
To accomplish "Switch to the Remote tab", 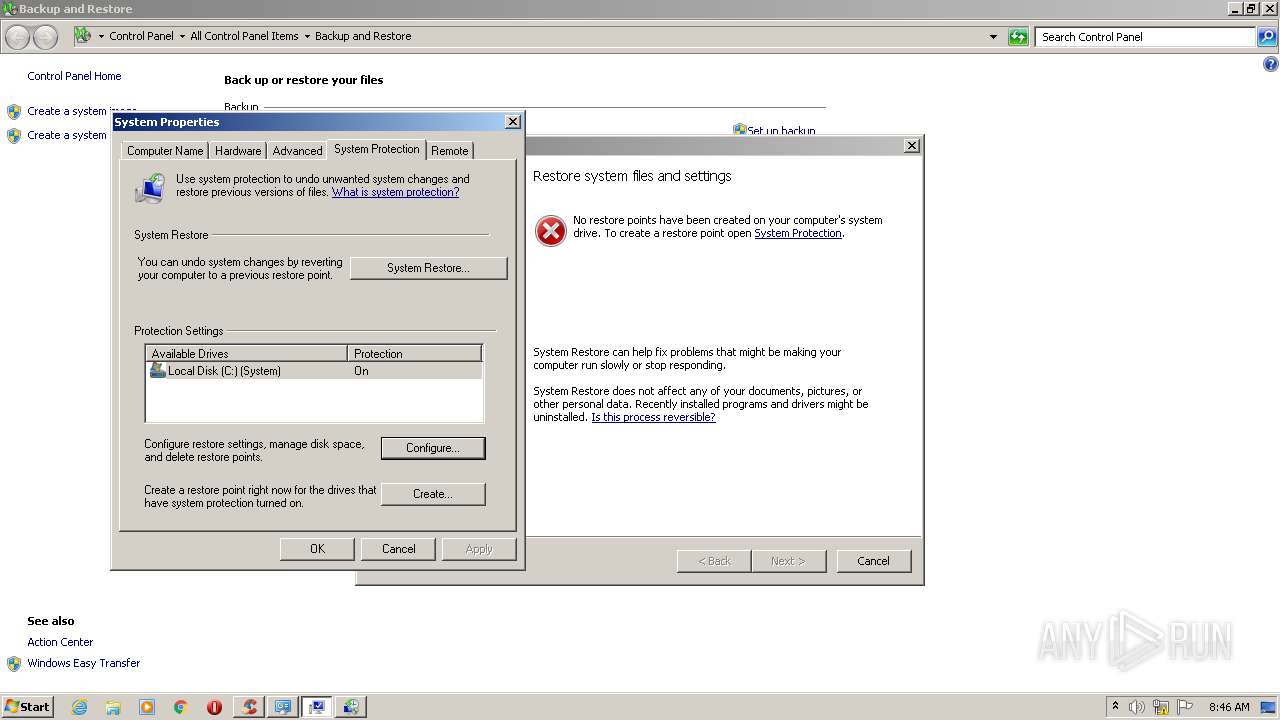I will point(450,151).
